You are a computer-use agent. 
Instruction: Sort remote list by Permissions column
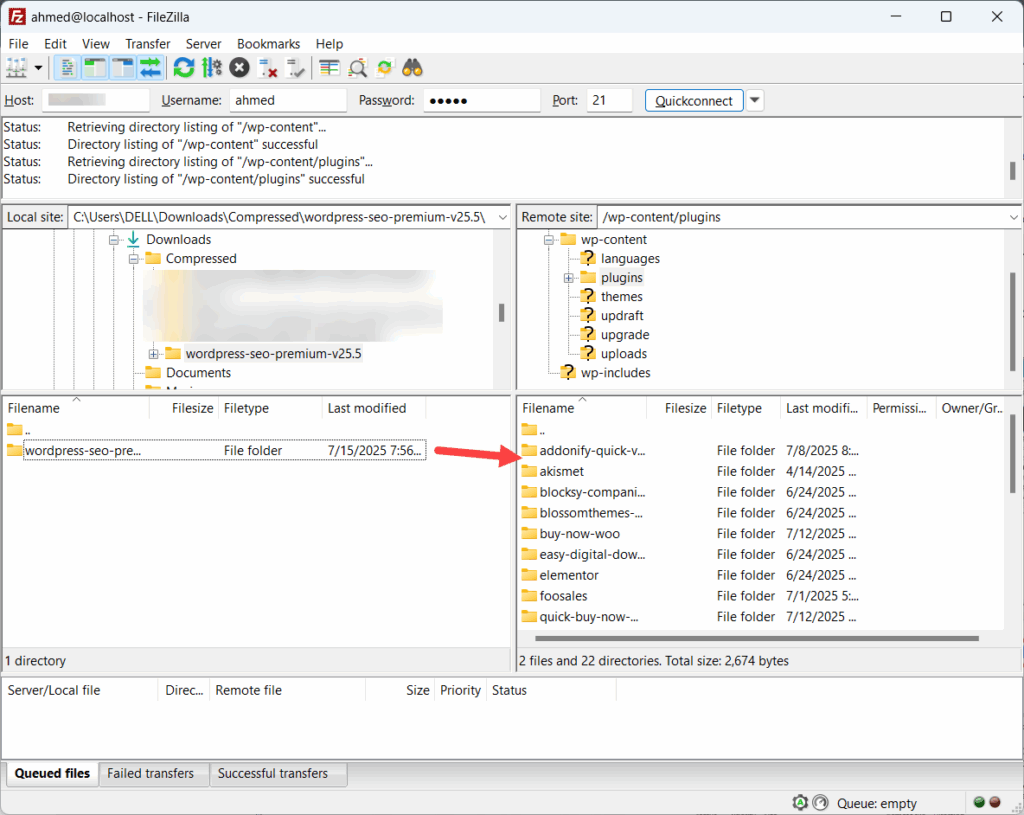[x=901, y=408]
